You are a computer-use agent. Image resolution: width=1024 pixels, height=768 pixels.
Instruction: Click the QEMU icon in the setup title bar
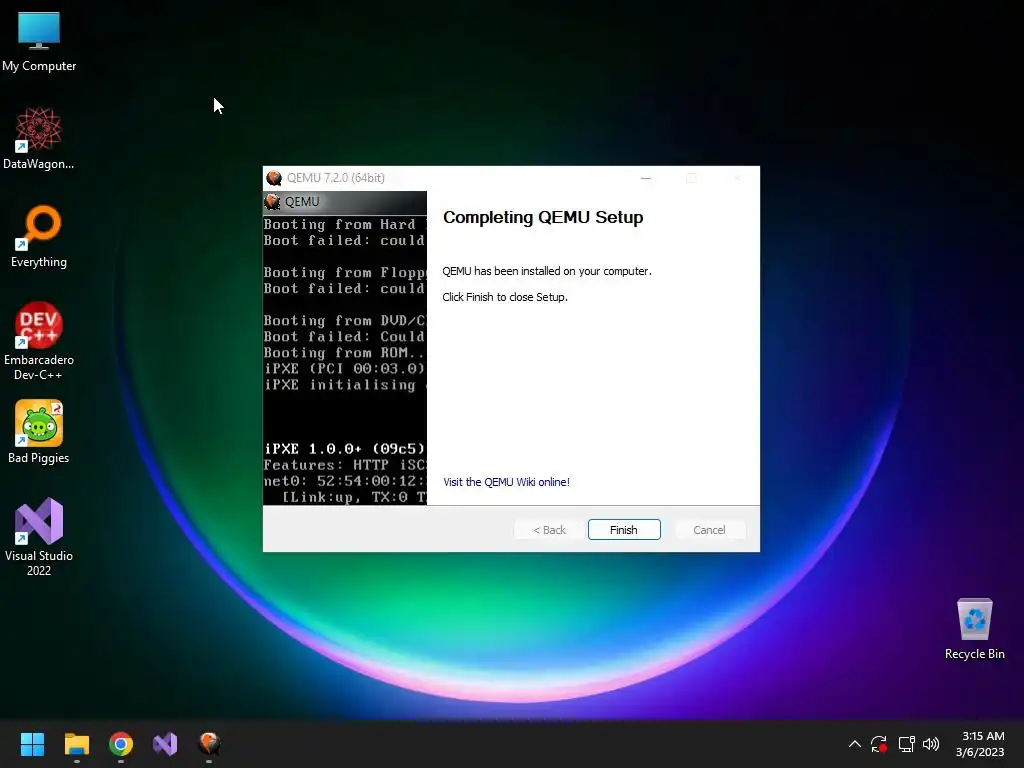click(x=274, y=178)
